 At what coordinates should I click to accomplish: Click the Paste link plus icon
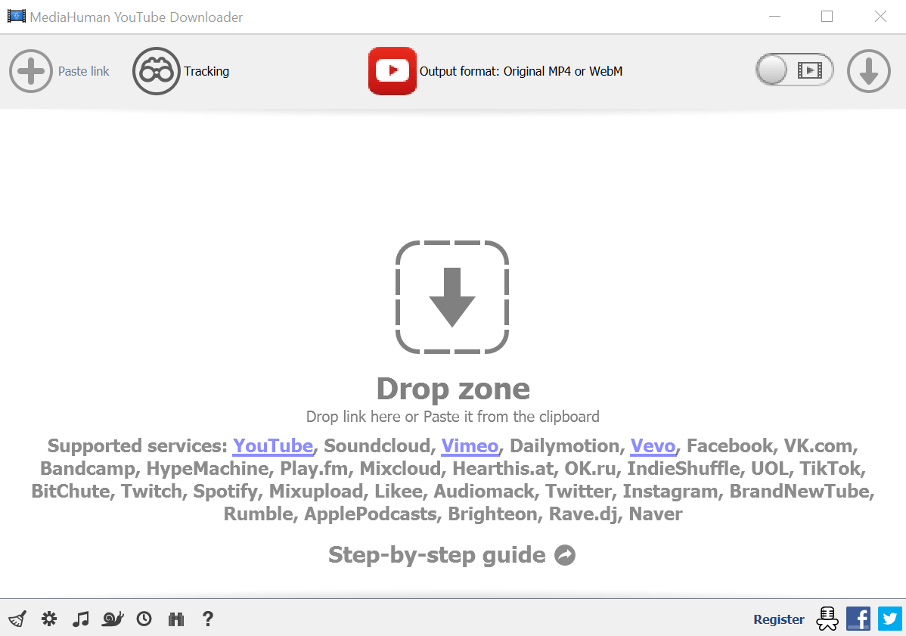pos(31,71)
